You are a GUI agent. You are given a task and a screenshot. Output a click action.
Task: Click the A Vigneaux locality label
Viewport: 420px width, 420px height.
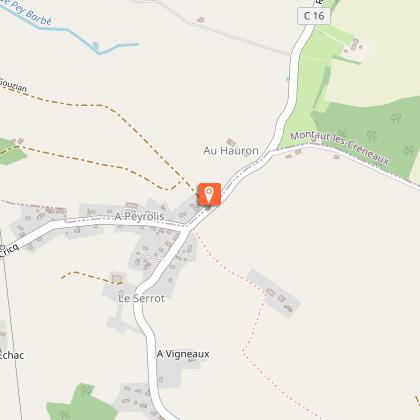click(x=183, y=354)
